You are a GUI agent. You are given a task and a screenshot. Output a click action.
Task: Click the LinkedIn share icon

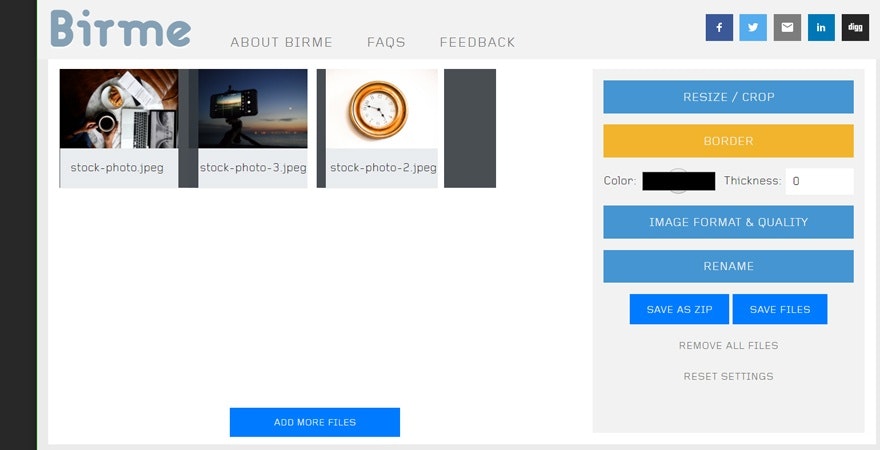coord(821,27)
